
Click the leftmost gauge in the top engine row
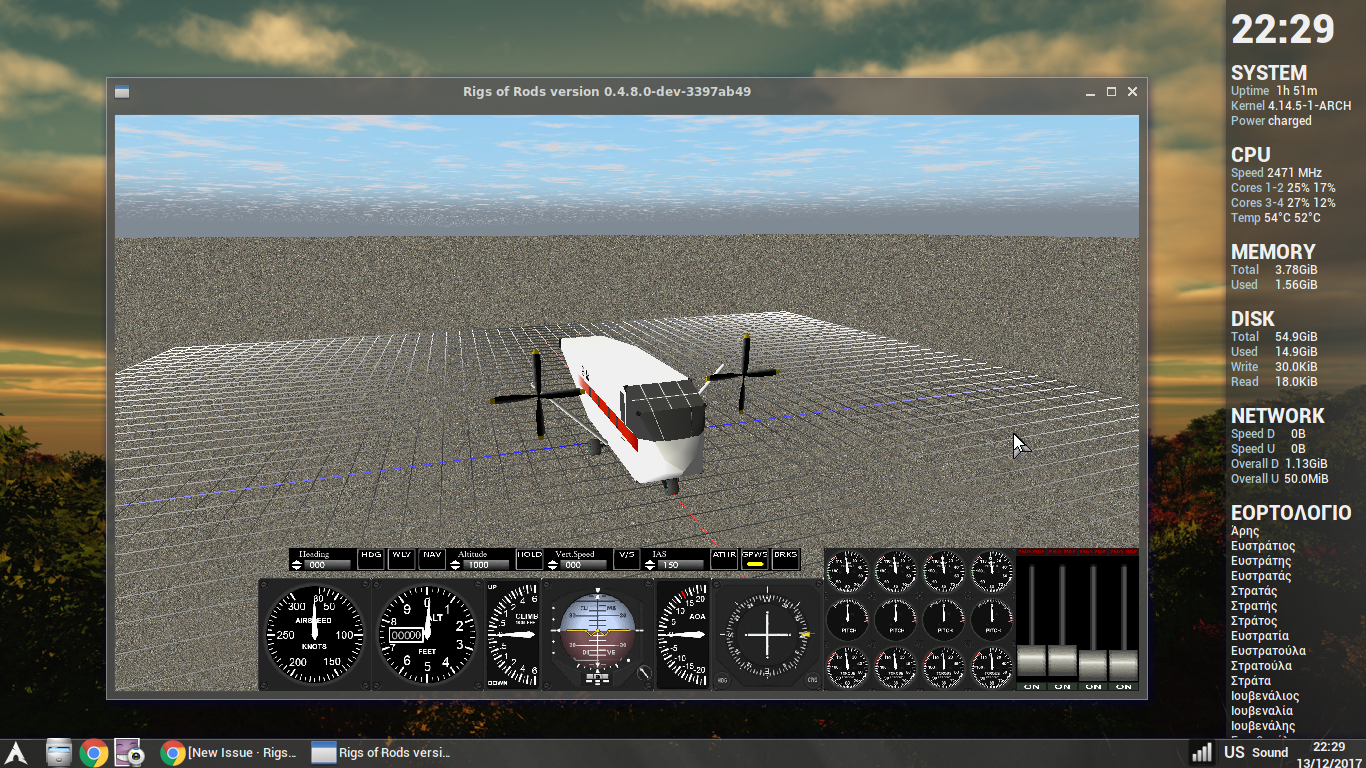848,571
